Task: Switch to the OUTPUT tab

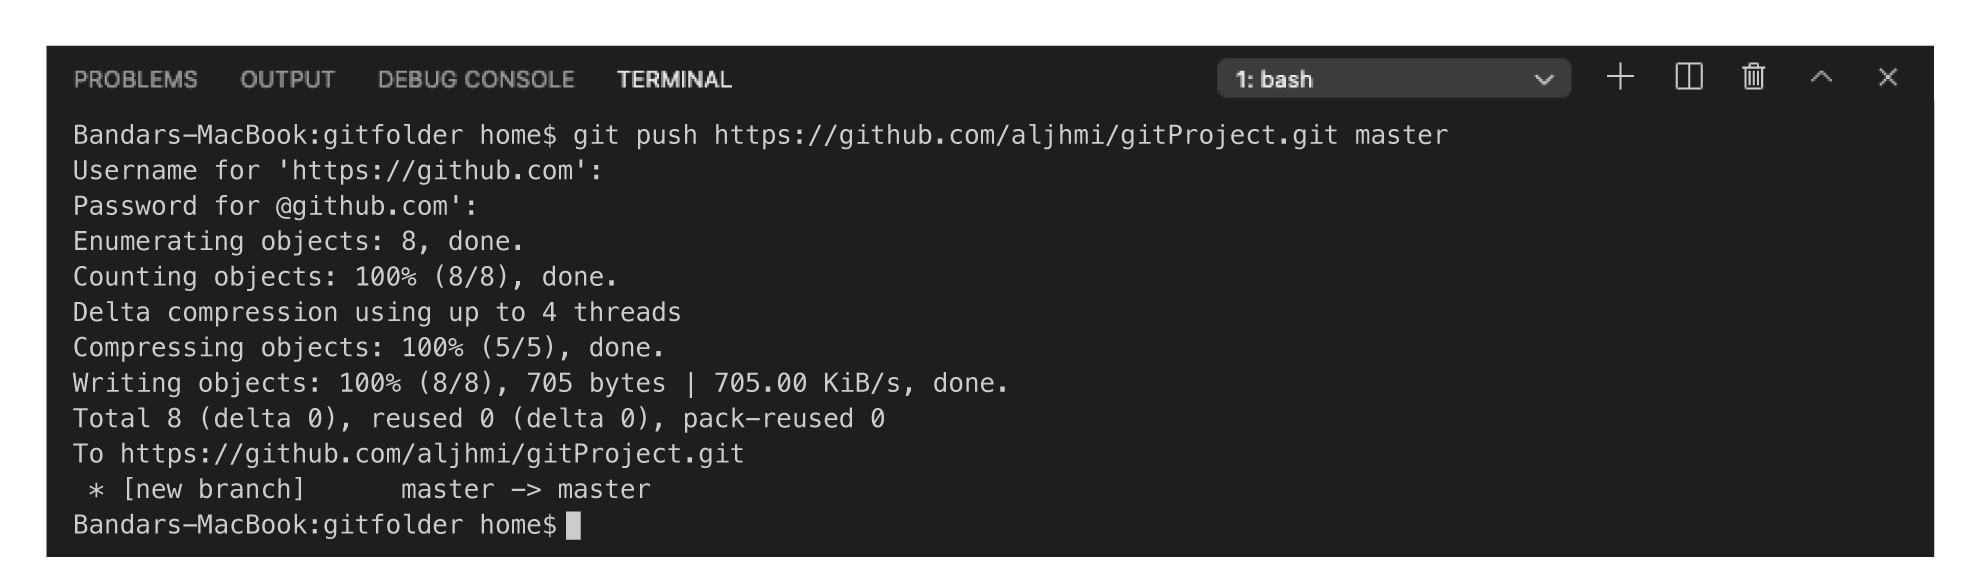Action: point(287,79)
